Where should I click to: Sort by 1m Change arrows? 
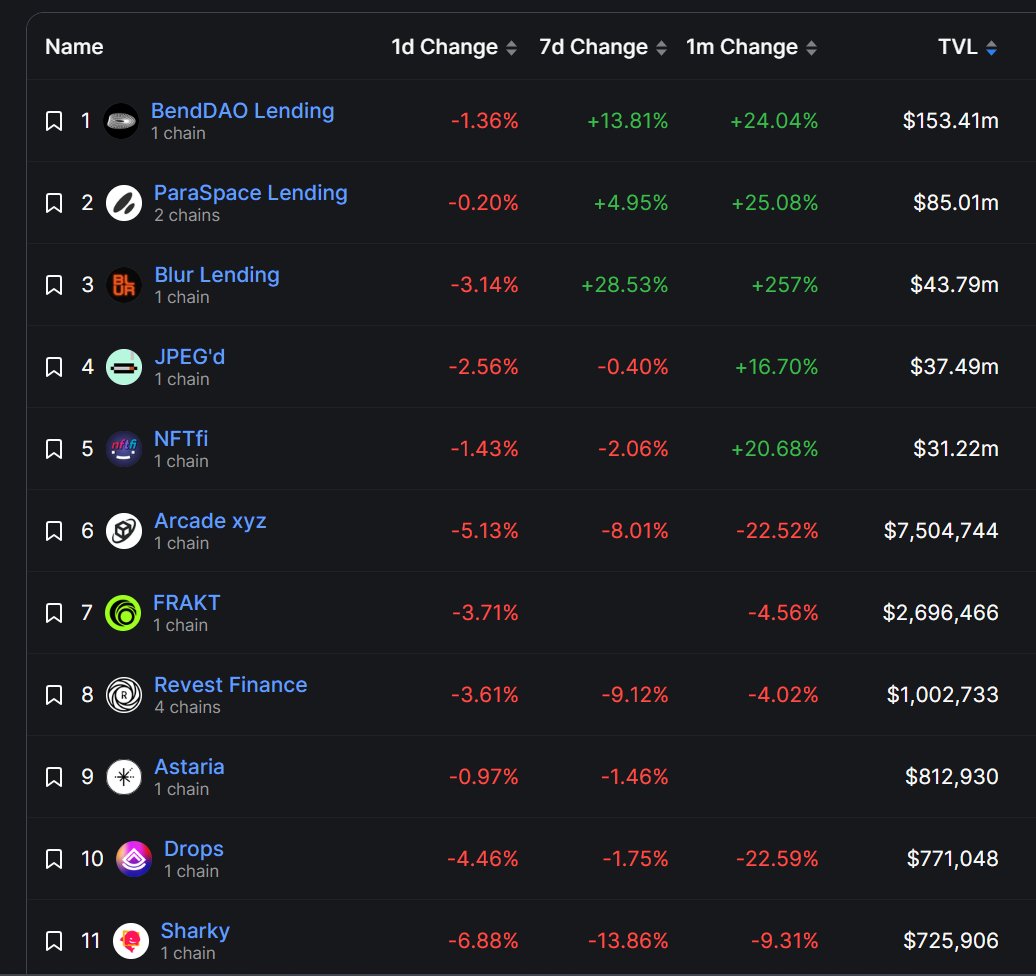[811, 48]
